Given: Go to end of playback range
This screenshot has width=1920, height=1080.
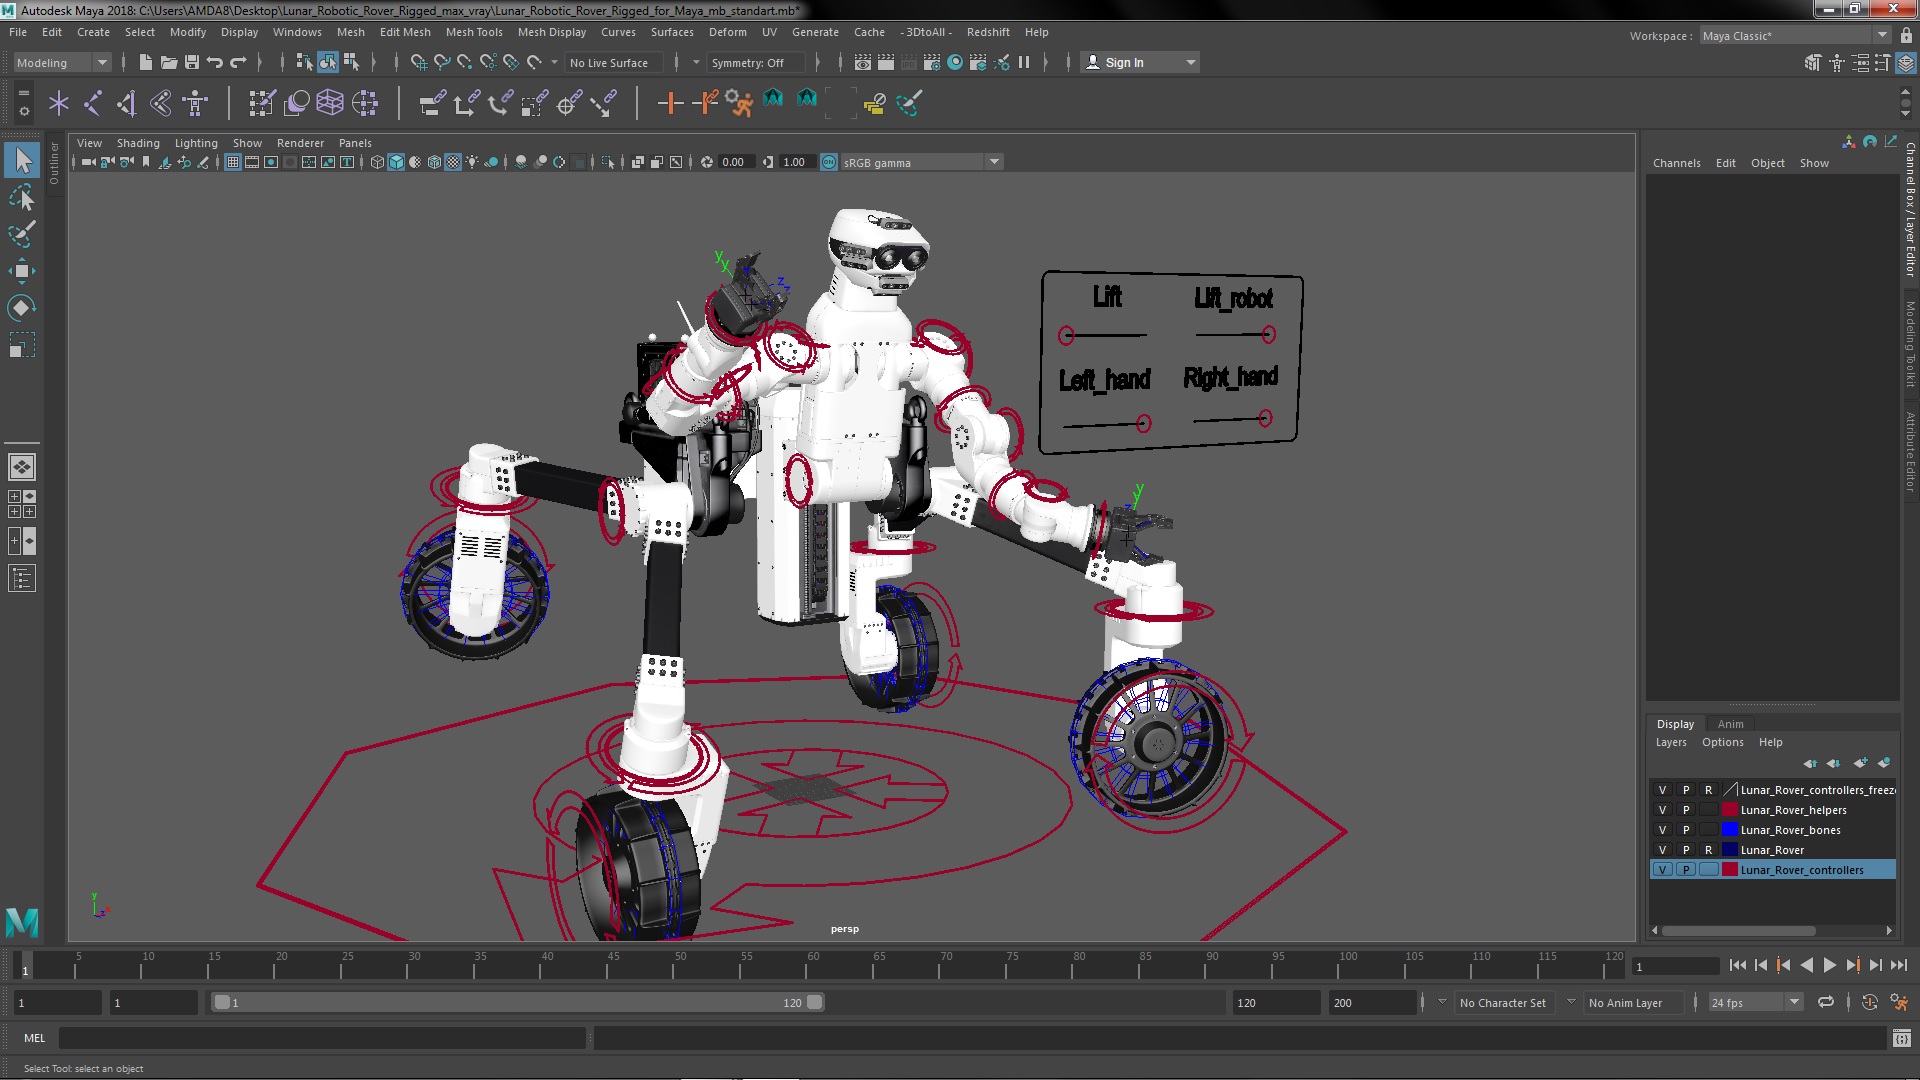Looking at the screenshot, I should click(x=1898, y=965).
